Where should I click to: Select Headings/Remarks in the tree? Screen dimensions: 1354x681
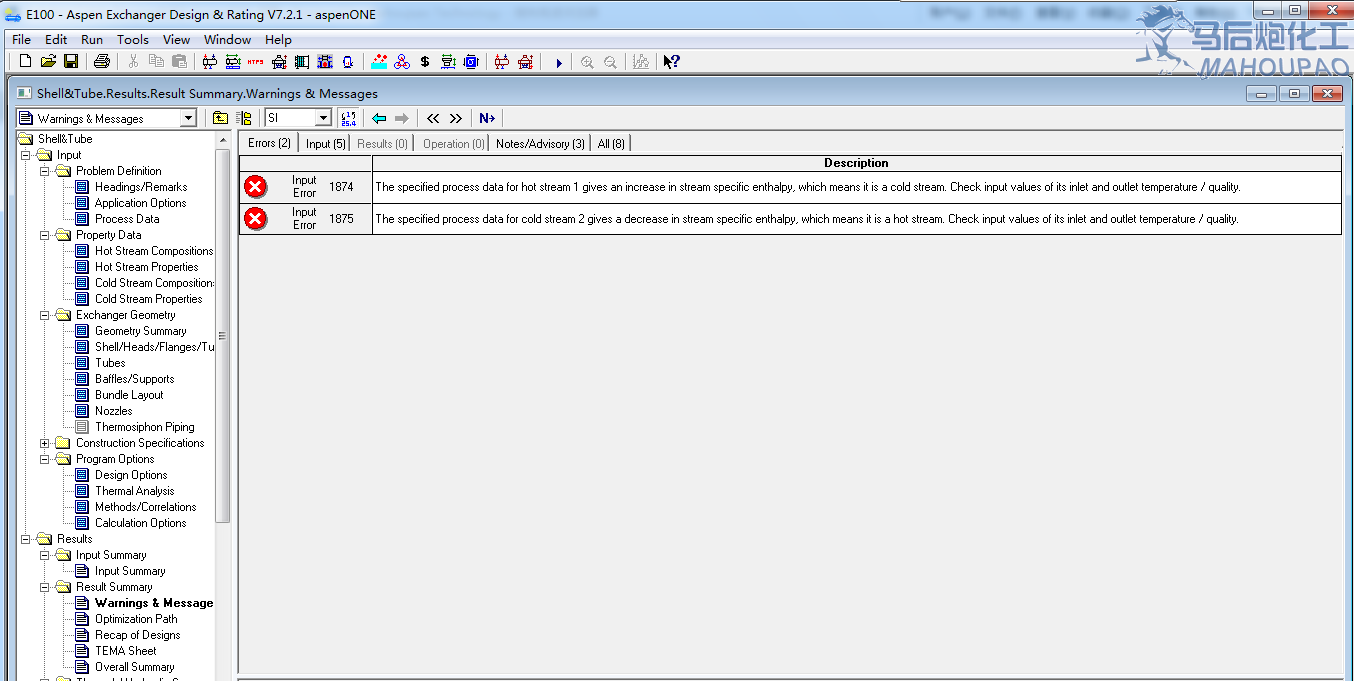pyautogui.click(x=141, y=187)
